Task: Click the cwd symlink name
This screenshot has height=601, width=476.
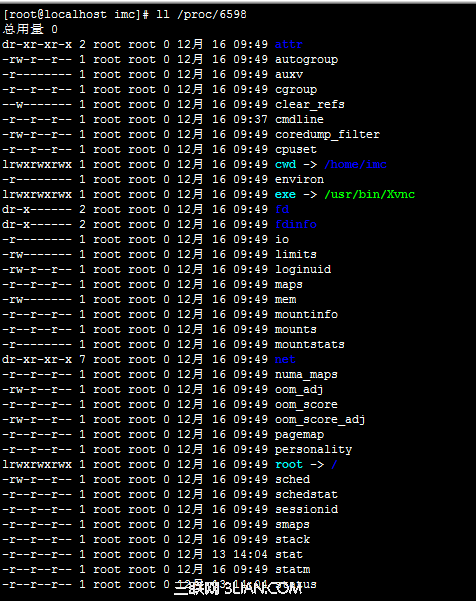Action: (x=286, y=164)
